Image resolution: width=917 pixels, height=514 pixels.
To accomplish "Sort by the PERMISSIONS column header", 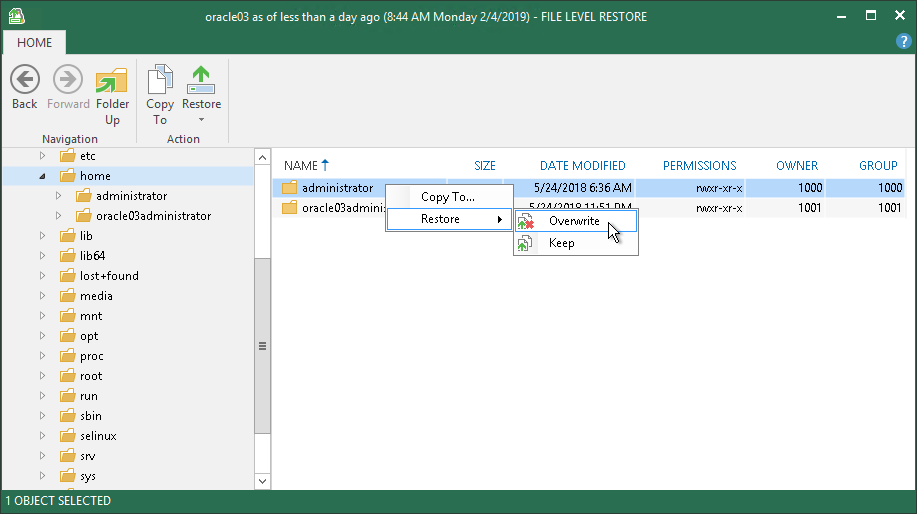I will point(699,165).
